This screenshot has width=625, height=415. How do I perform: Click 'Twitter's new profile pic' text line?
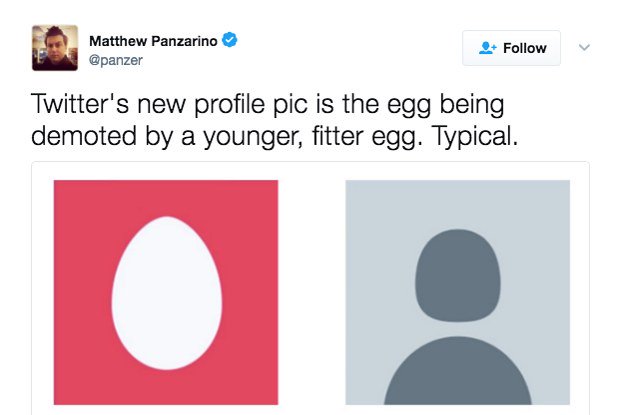coord(169,104)
